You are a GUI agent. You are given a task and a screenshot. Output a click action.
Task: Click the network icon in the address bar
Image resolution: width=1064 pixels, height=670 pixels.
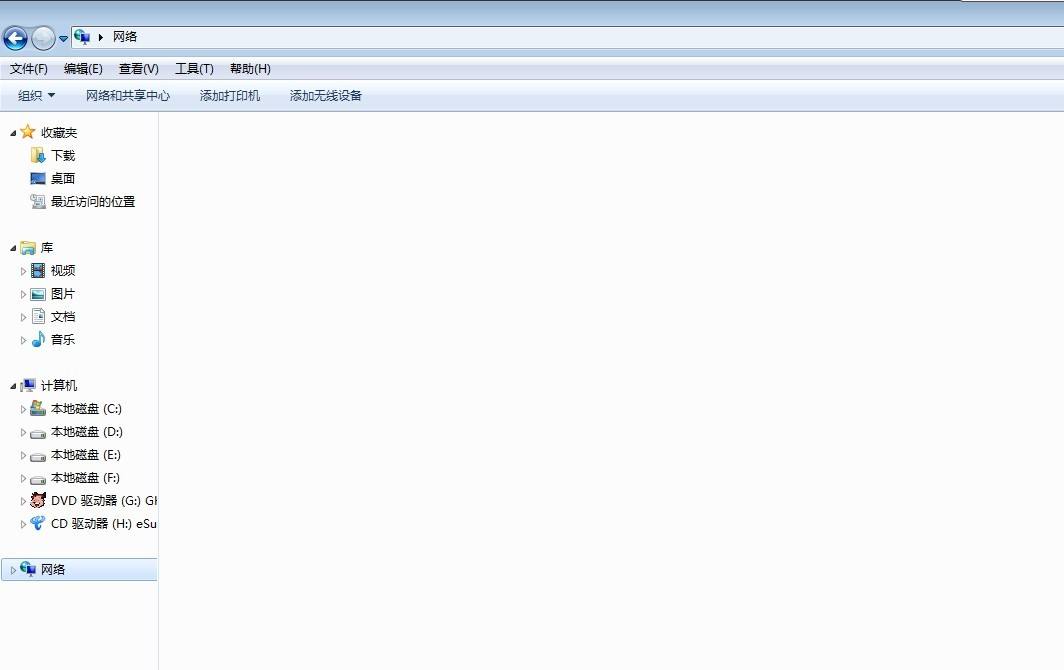82,37
